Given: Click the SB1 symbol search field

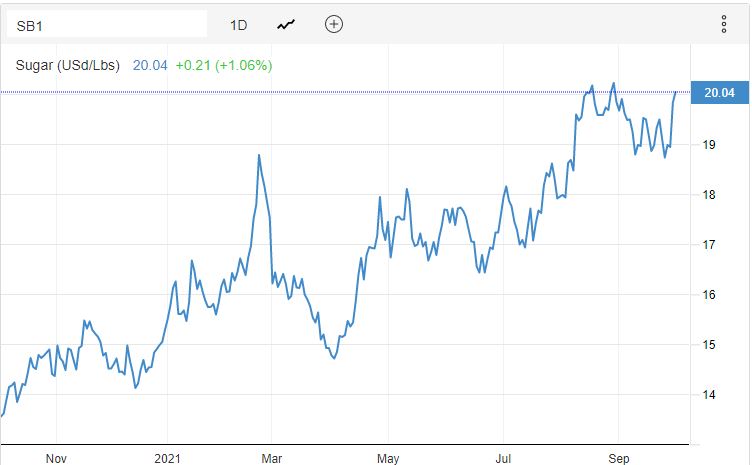Looking at the screenshot, I should point(107,25).
